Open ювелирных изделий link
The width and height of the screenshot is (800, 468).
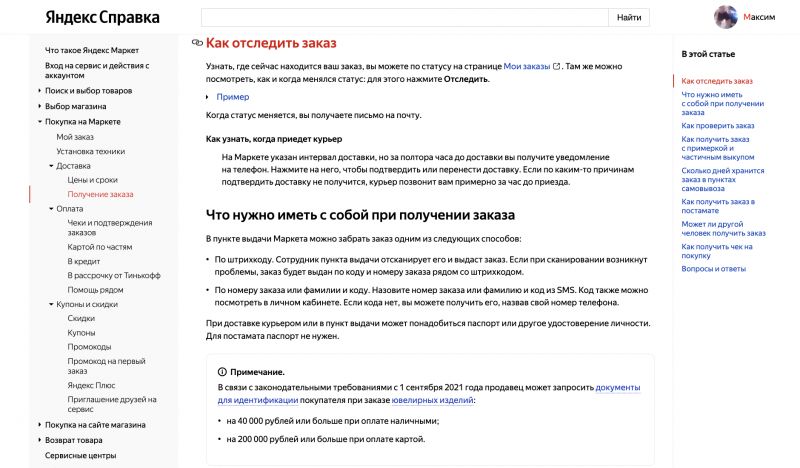click(432, 400)
